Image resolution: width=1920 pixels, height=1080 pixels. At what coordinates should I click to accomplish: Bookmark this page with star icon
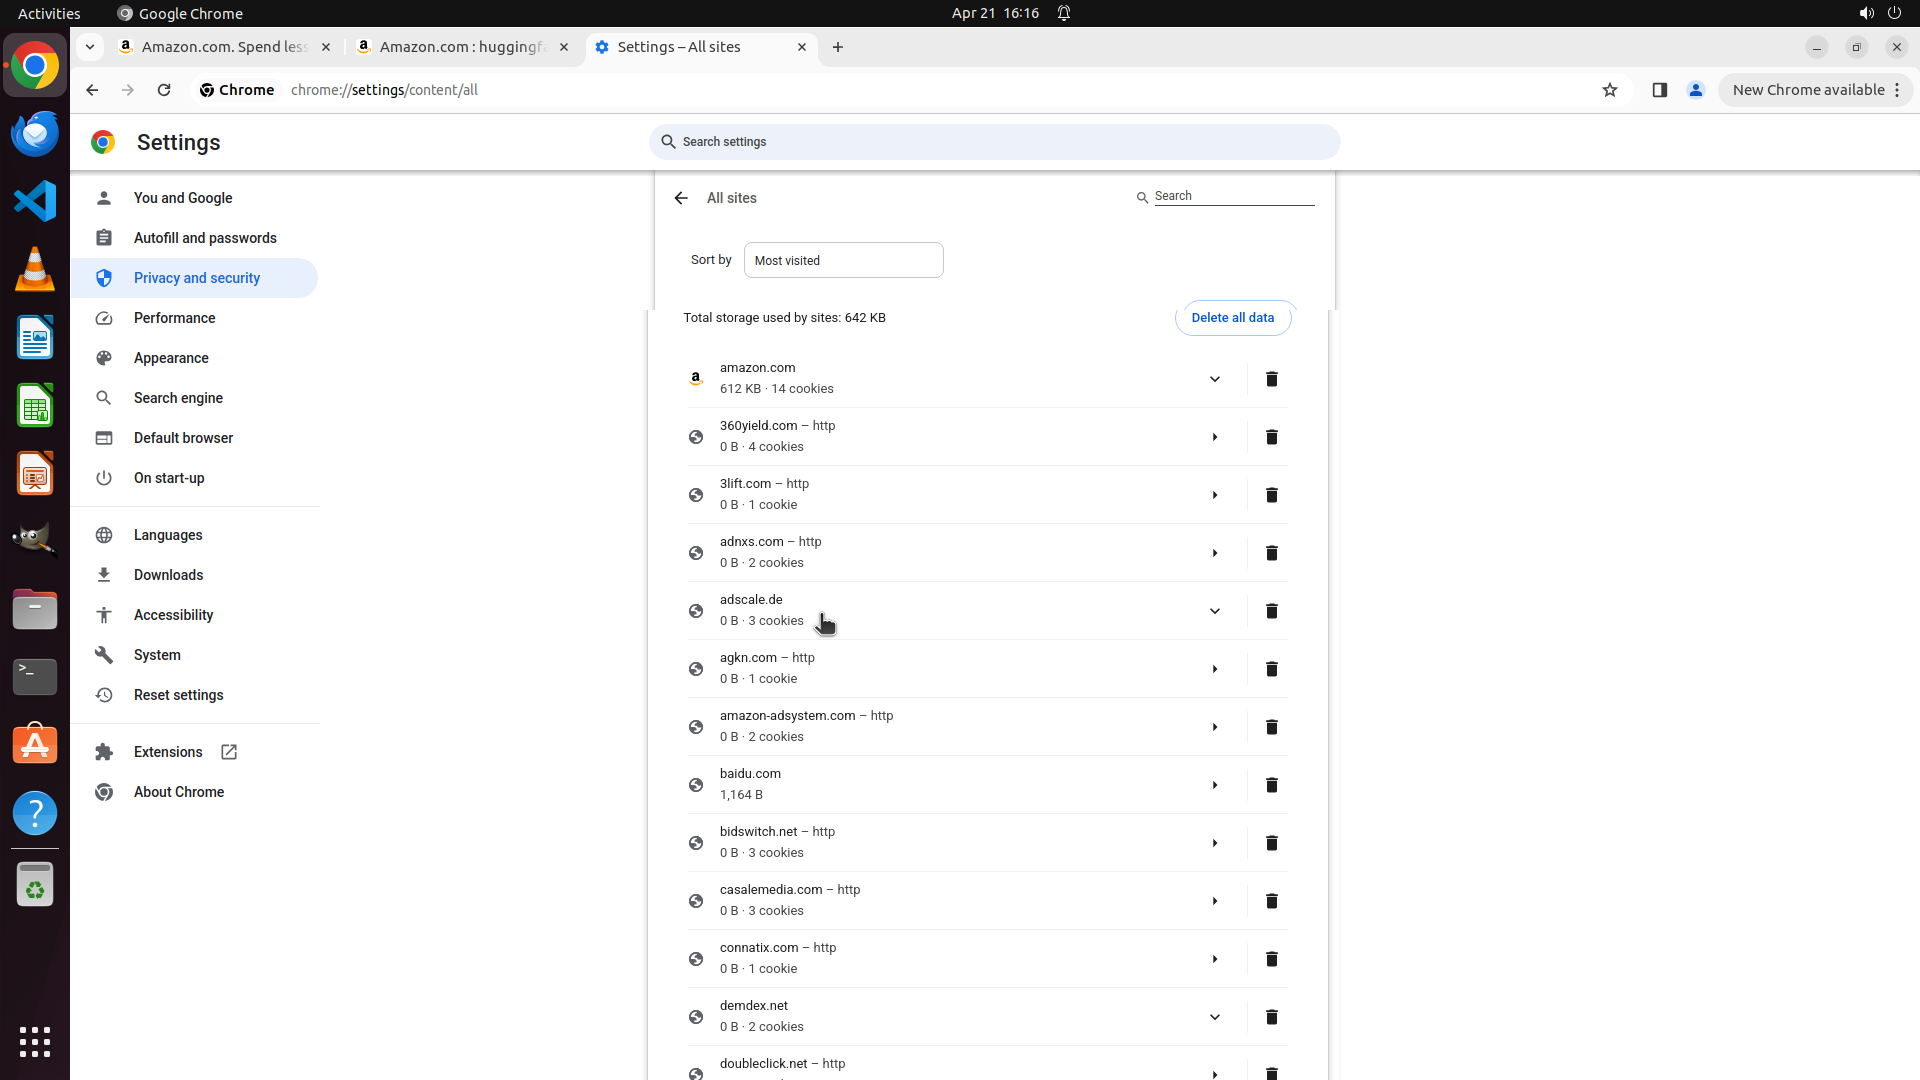1609,90
